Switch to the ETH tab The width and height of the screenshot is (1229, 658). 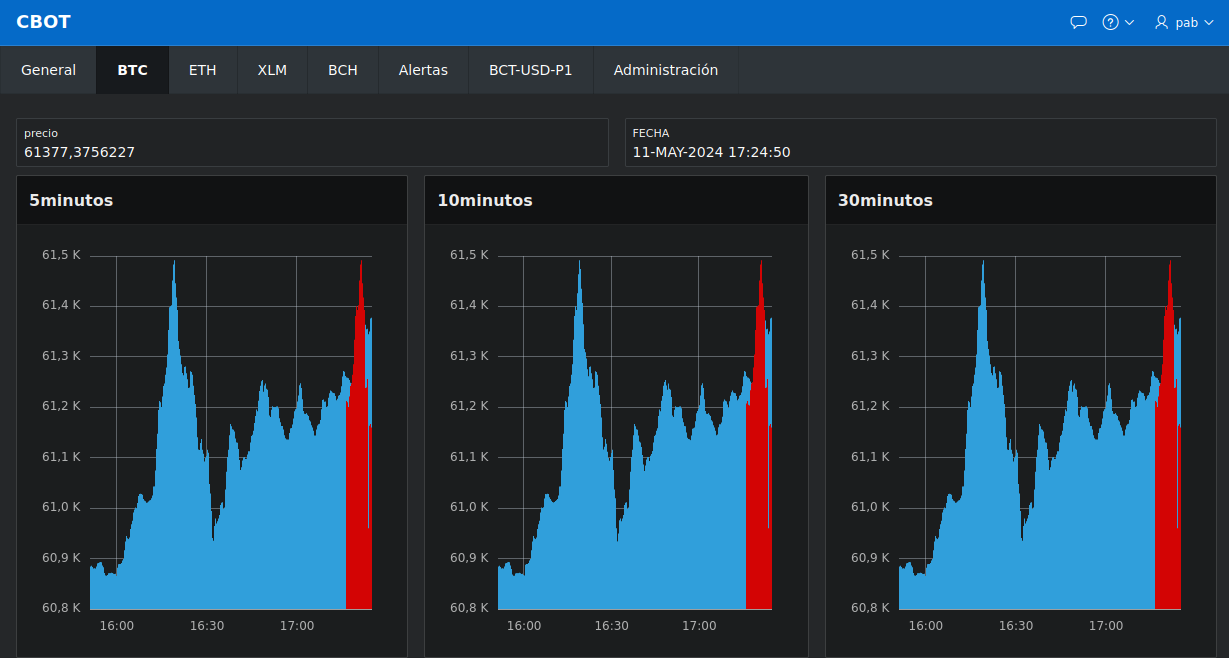point(202,70)
